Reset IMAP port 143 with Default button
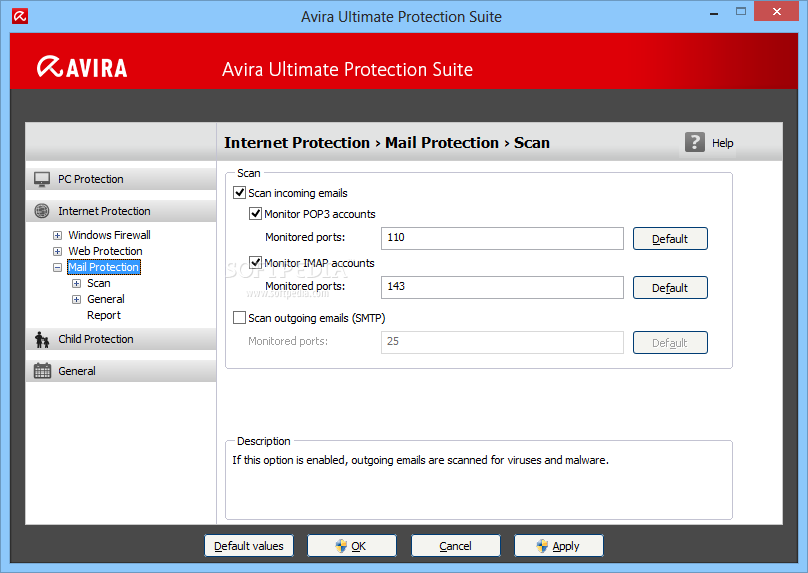This screenshot has width=808, height=573. point(670,288)
